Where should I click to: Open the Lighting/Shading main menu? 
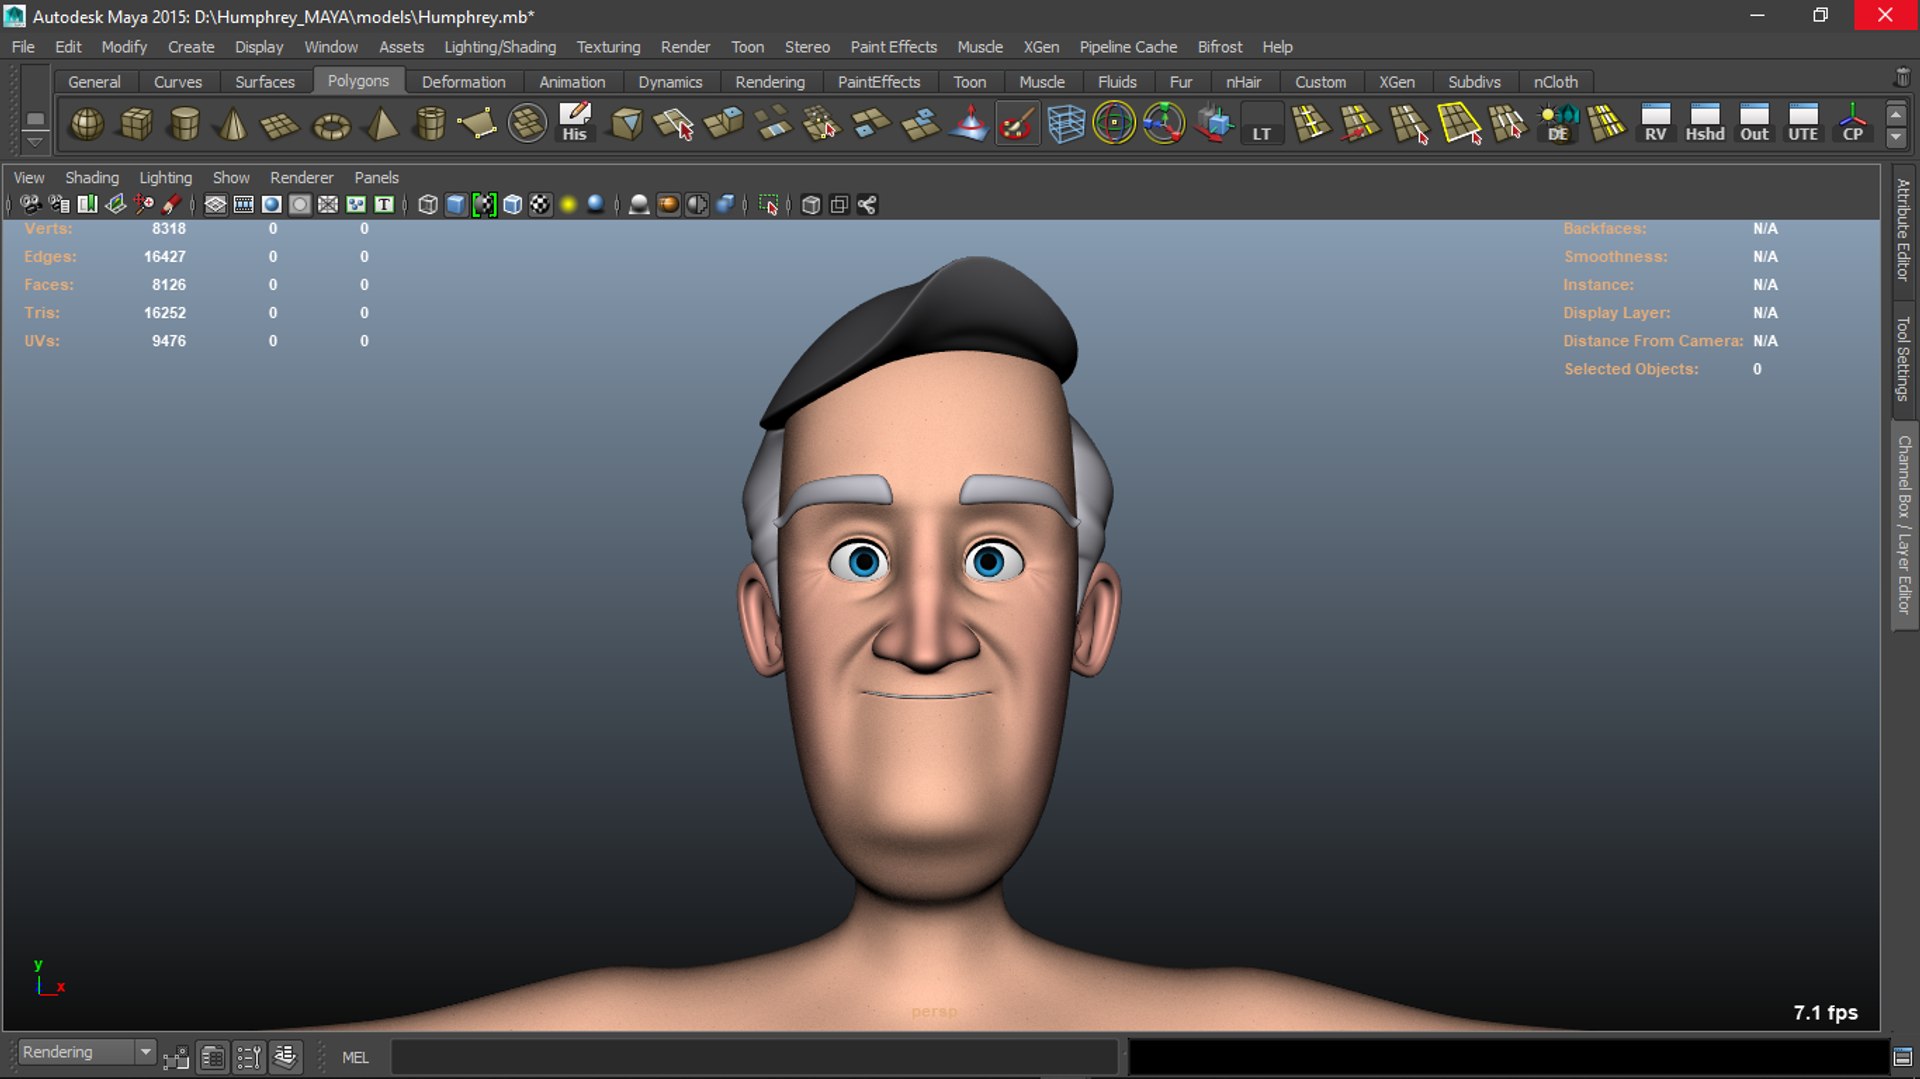[x=500, y=47]
